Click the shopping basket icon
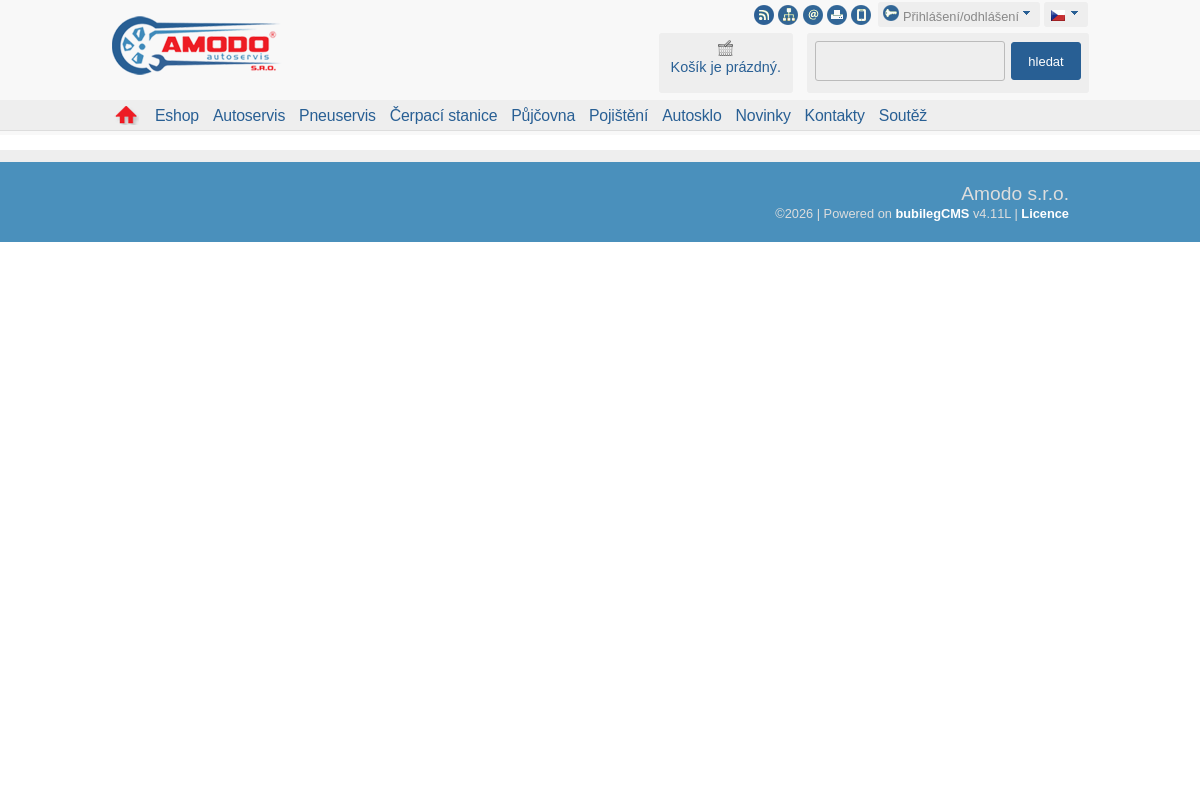The image size is (1200, 800). click(725, 49)
